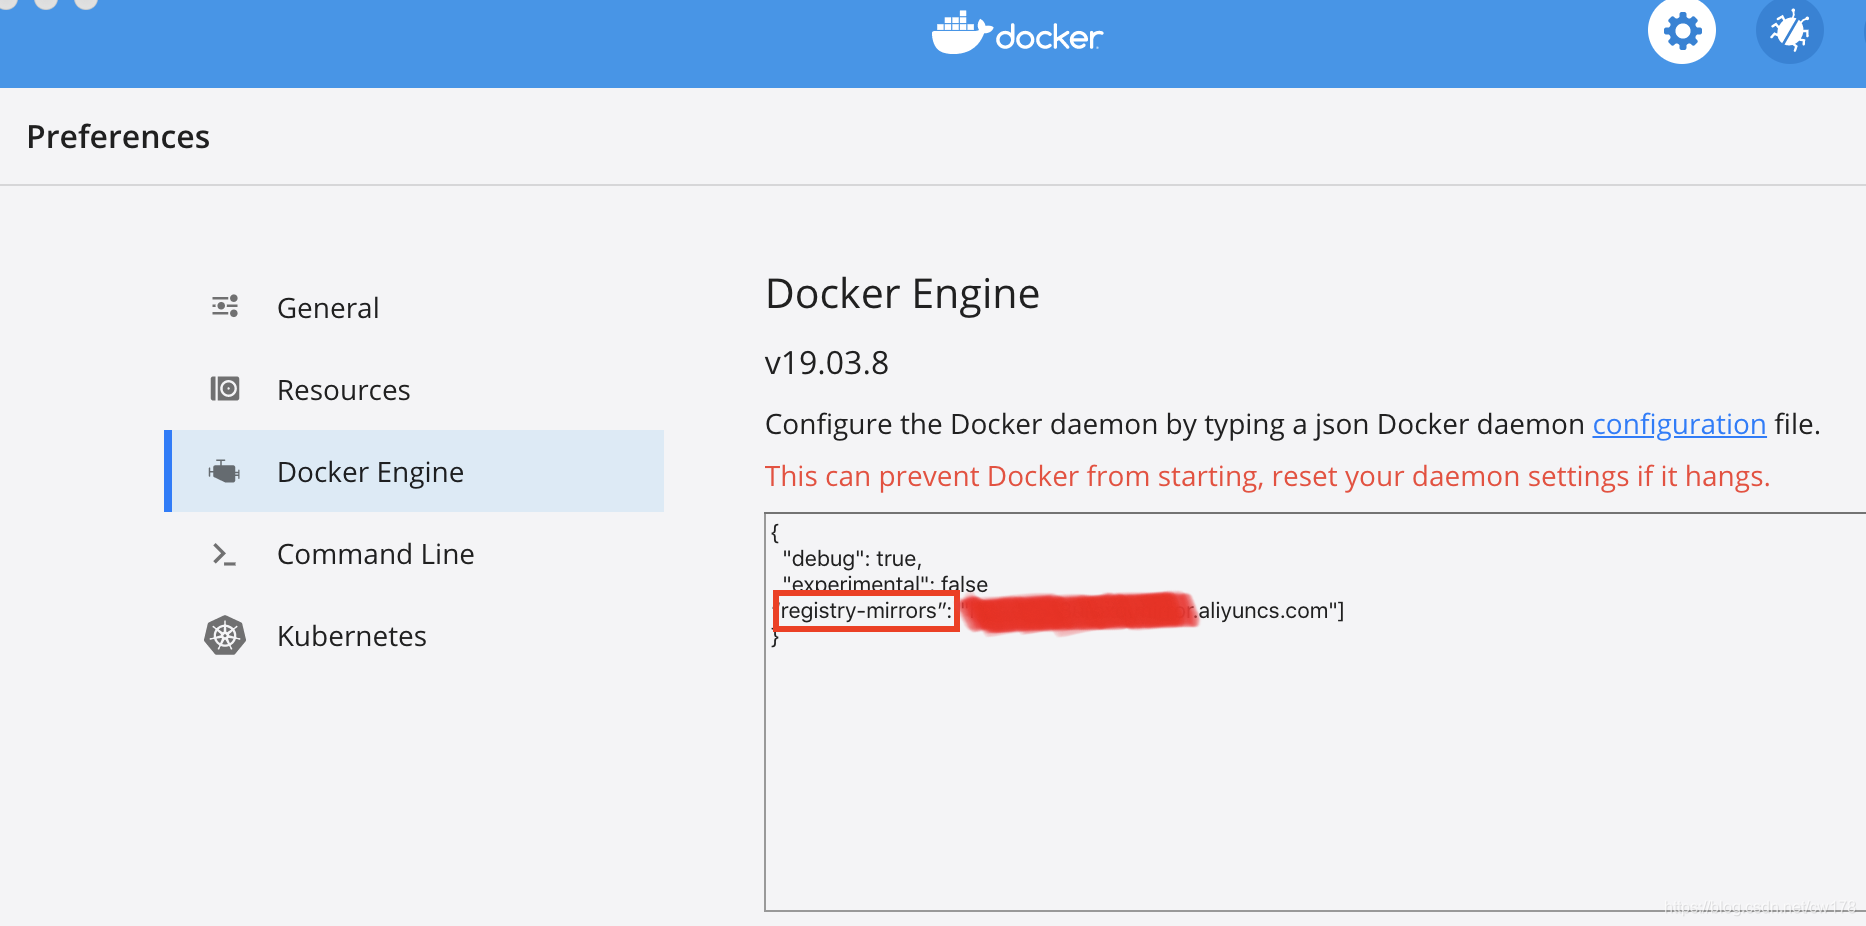Click the registry-mirrors key text
The width and height of the screenshot is (1866, 926).
pyautogui.click(x=866, y=610)
